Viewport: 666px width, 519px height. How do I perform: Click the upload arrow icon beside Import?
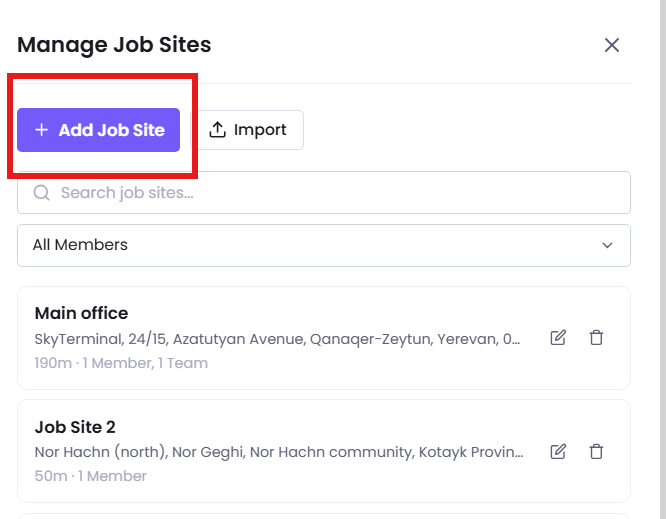pyautogui.click(x=217, y=130)
